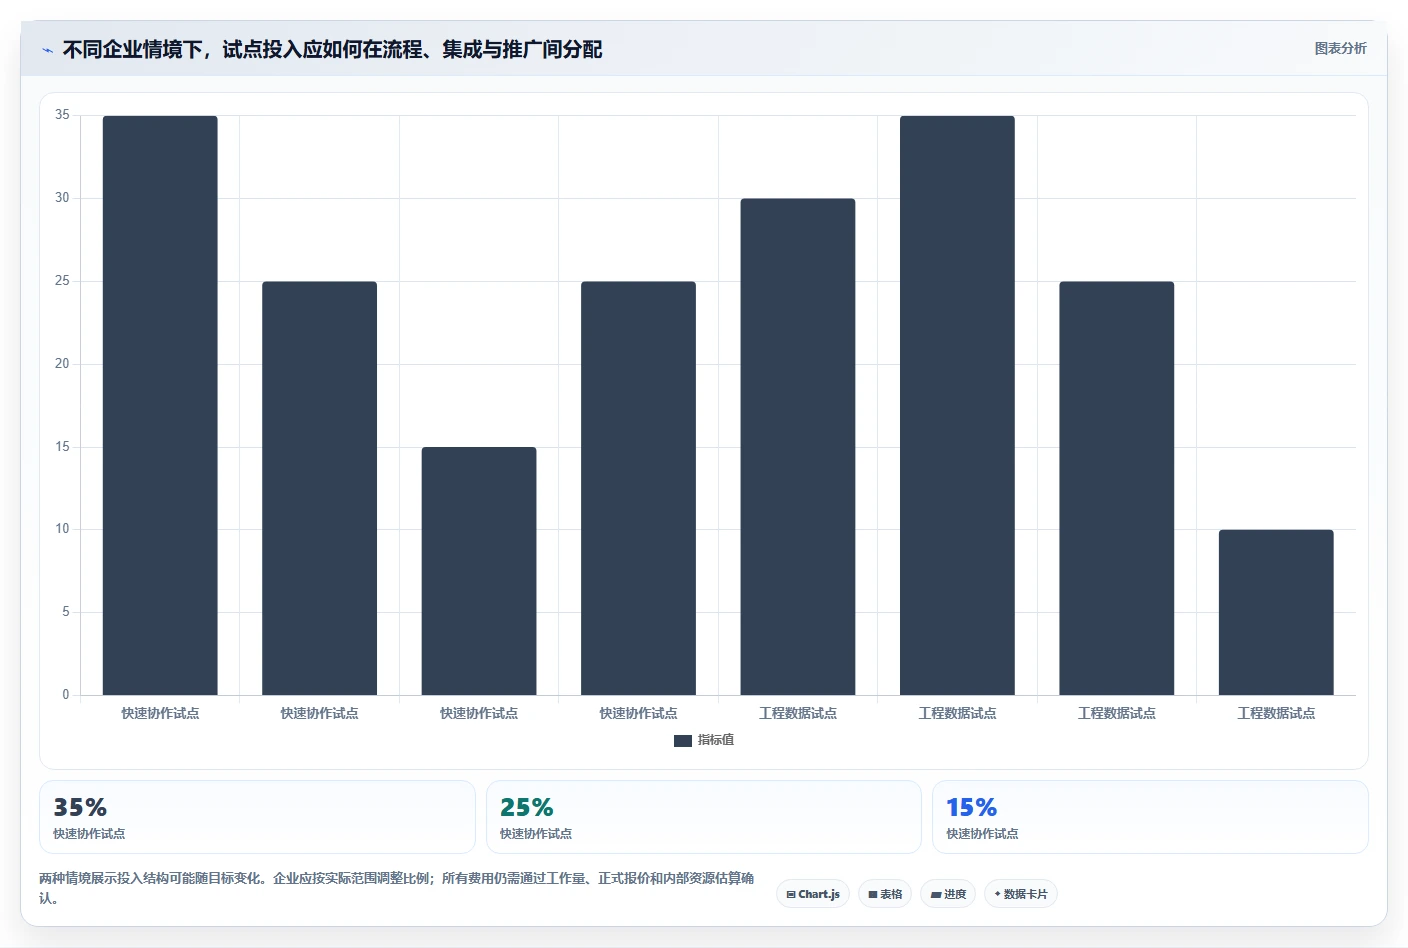Click the y-axis tick label 30
Viewport: 1408px width, 948px height.
(62, 198)
